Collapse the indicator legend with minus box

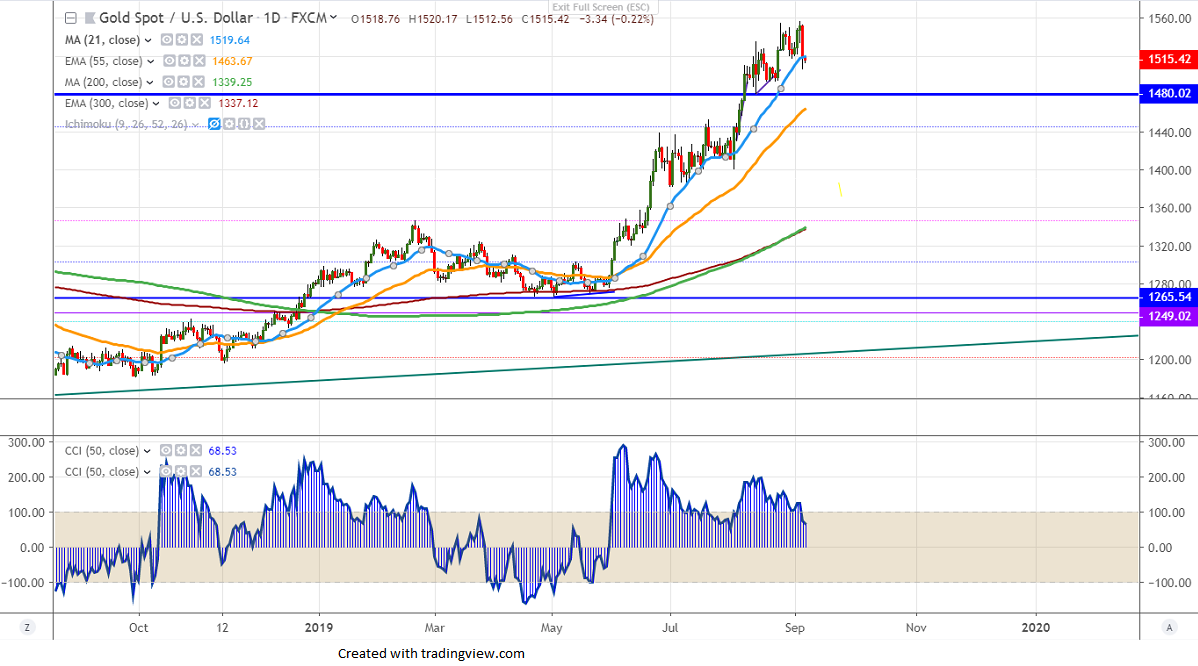click(70, 18)
